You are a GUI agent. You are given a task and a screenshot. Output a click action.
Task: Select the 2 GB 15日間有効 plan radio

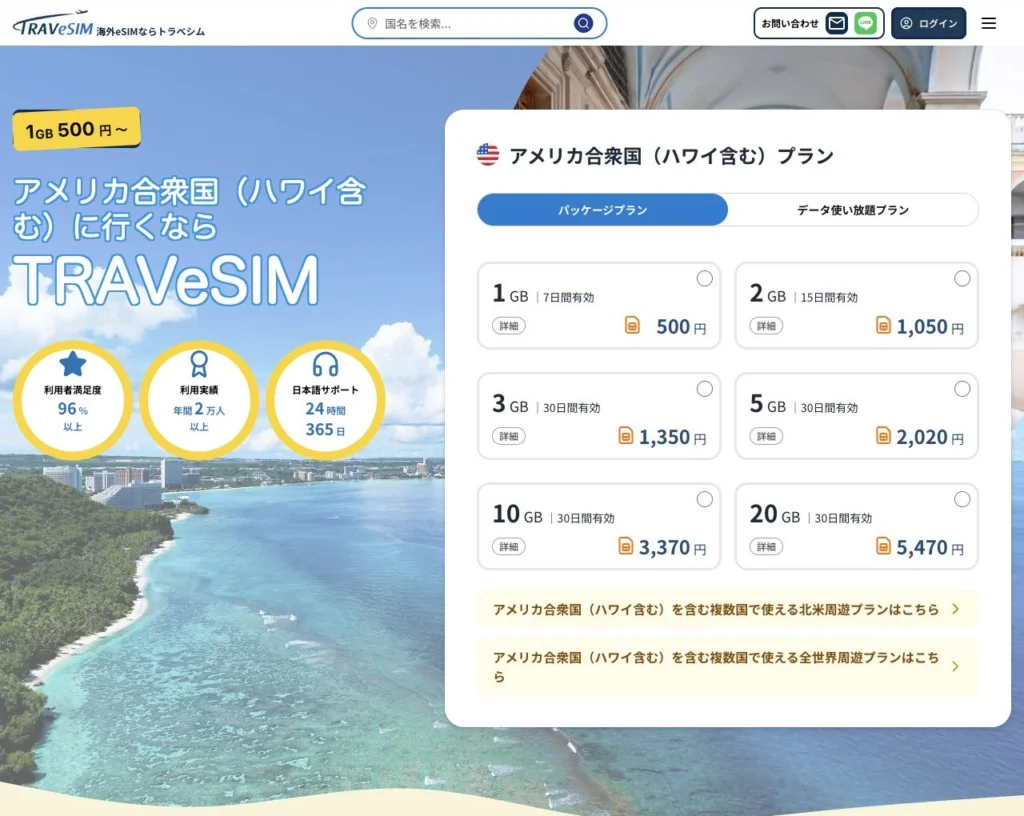(962, 279)
